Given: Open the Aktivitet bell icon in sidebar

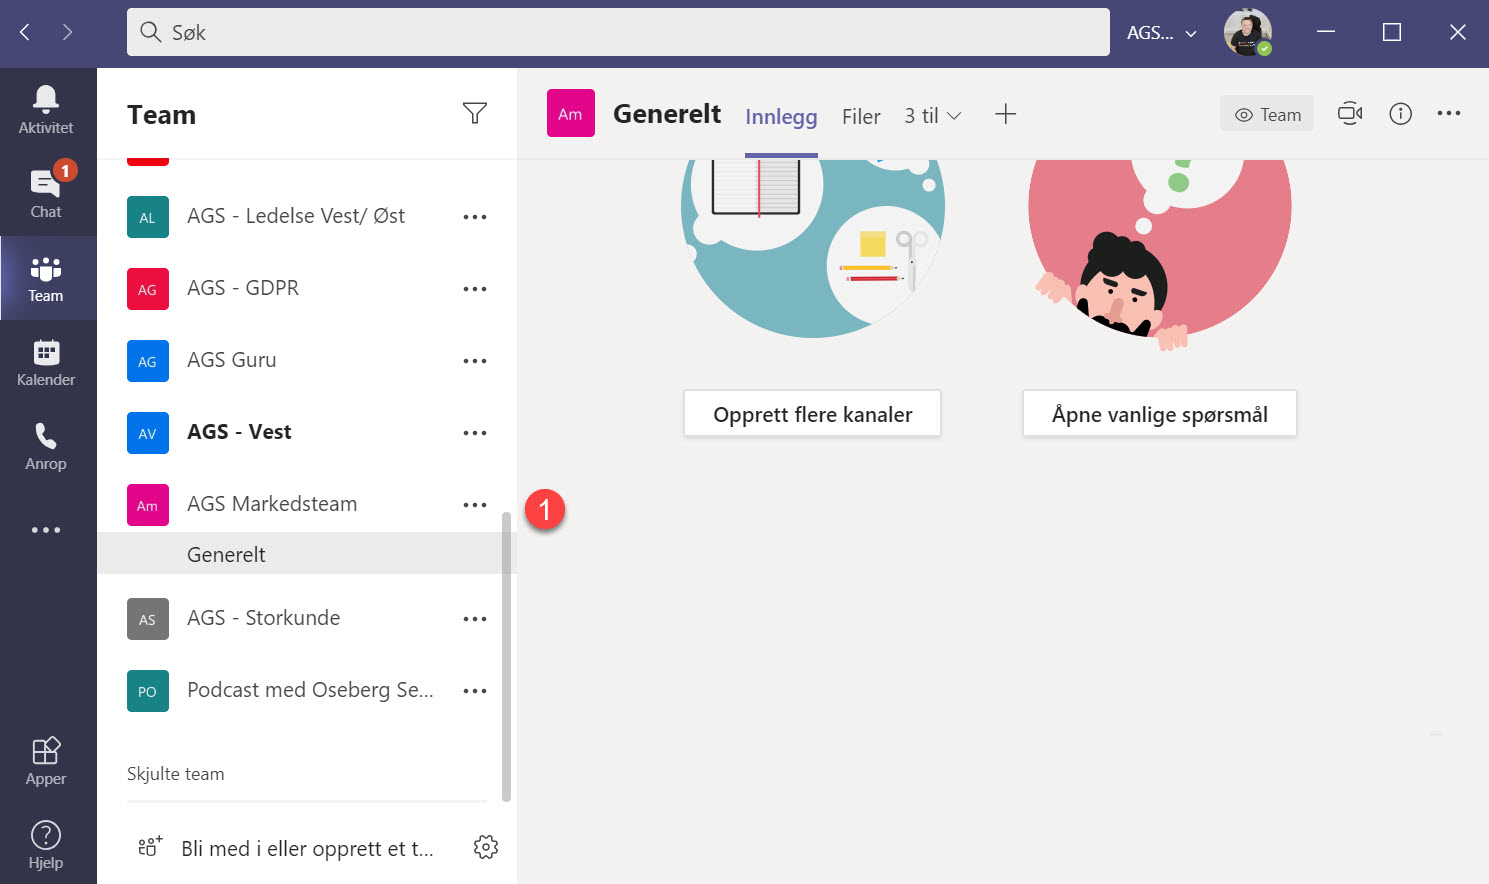Looking at the screenshot, I should pyautogui.click(x=45, y=105).
